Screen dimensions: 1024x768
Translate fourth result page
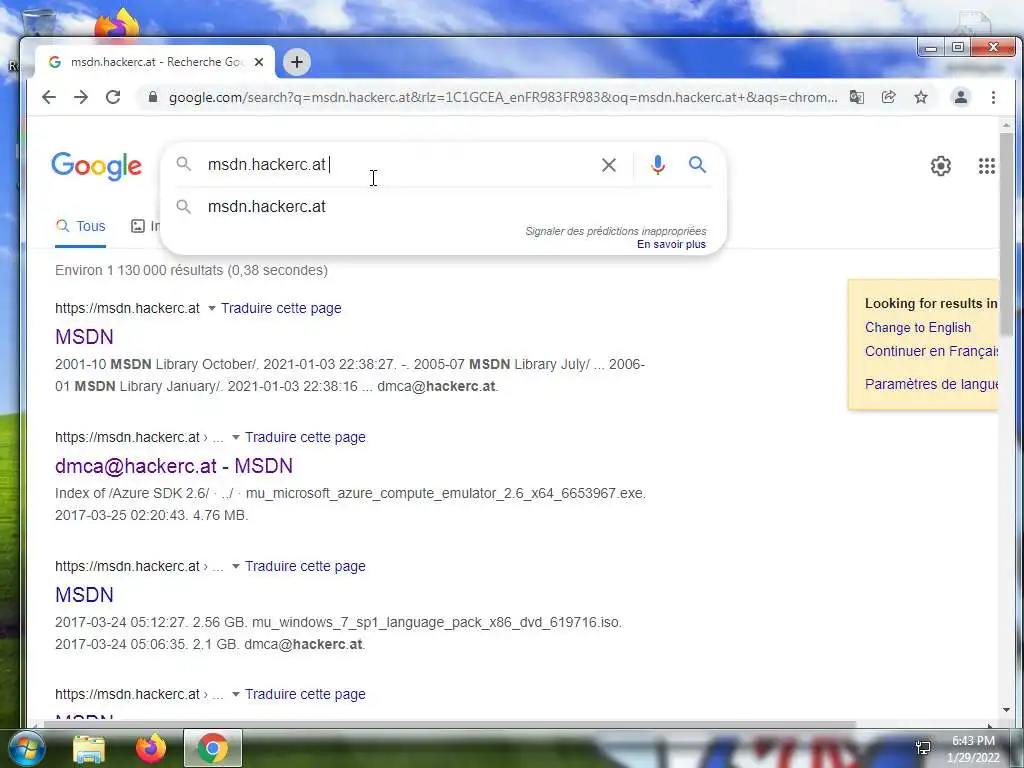point(305,694)
